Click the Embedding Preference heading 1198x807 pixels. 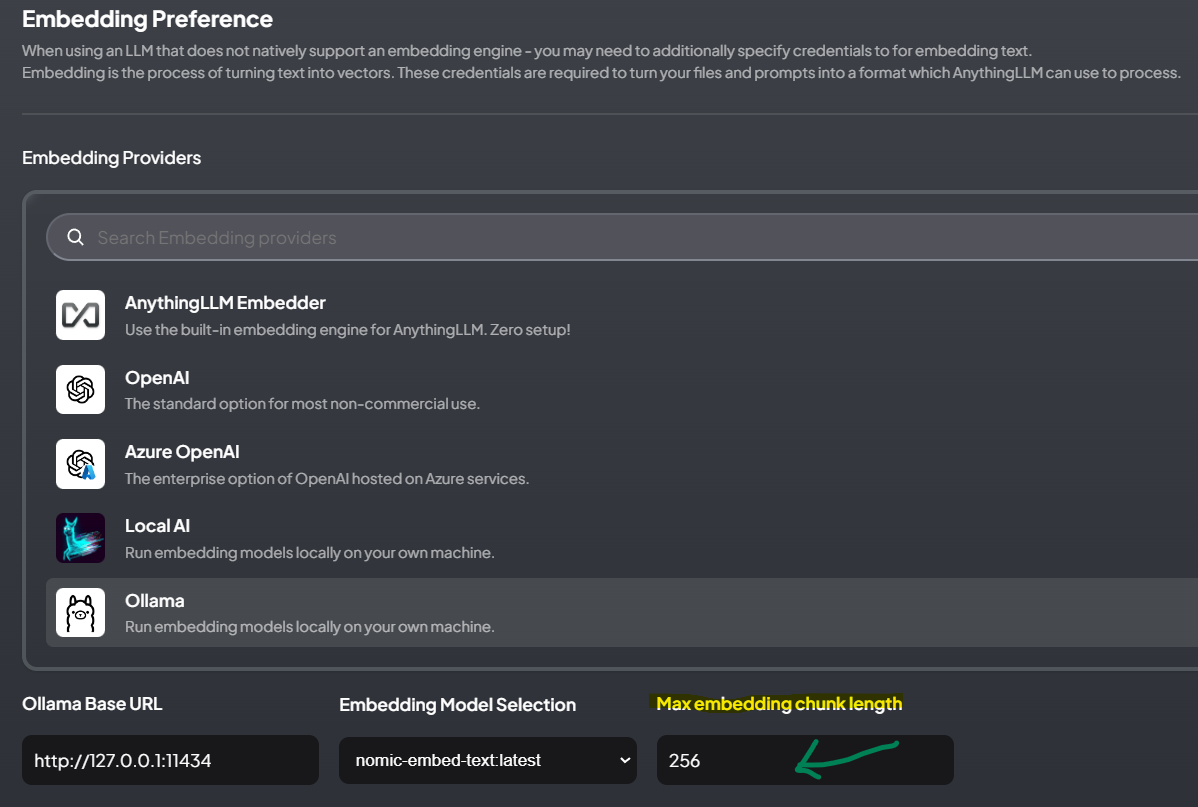[x=147, y=19]
